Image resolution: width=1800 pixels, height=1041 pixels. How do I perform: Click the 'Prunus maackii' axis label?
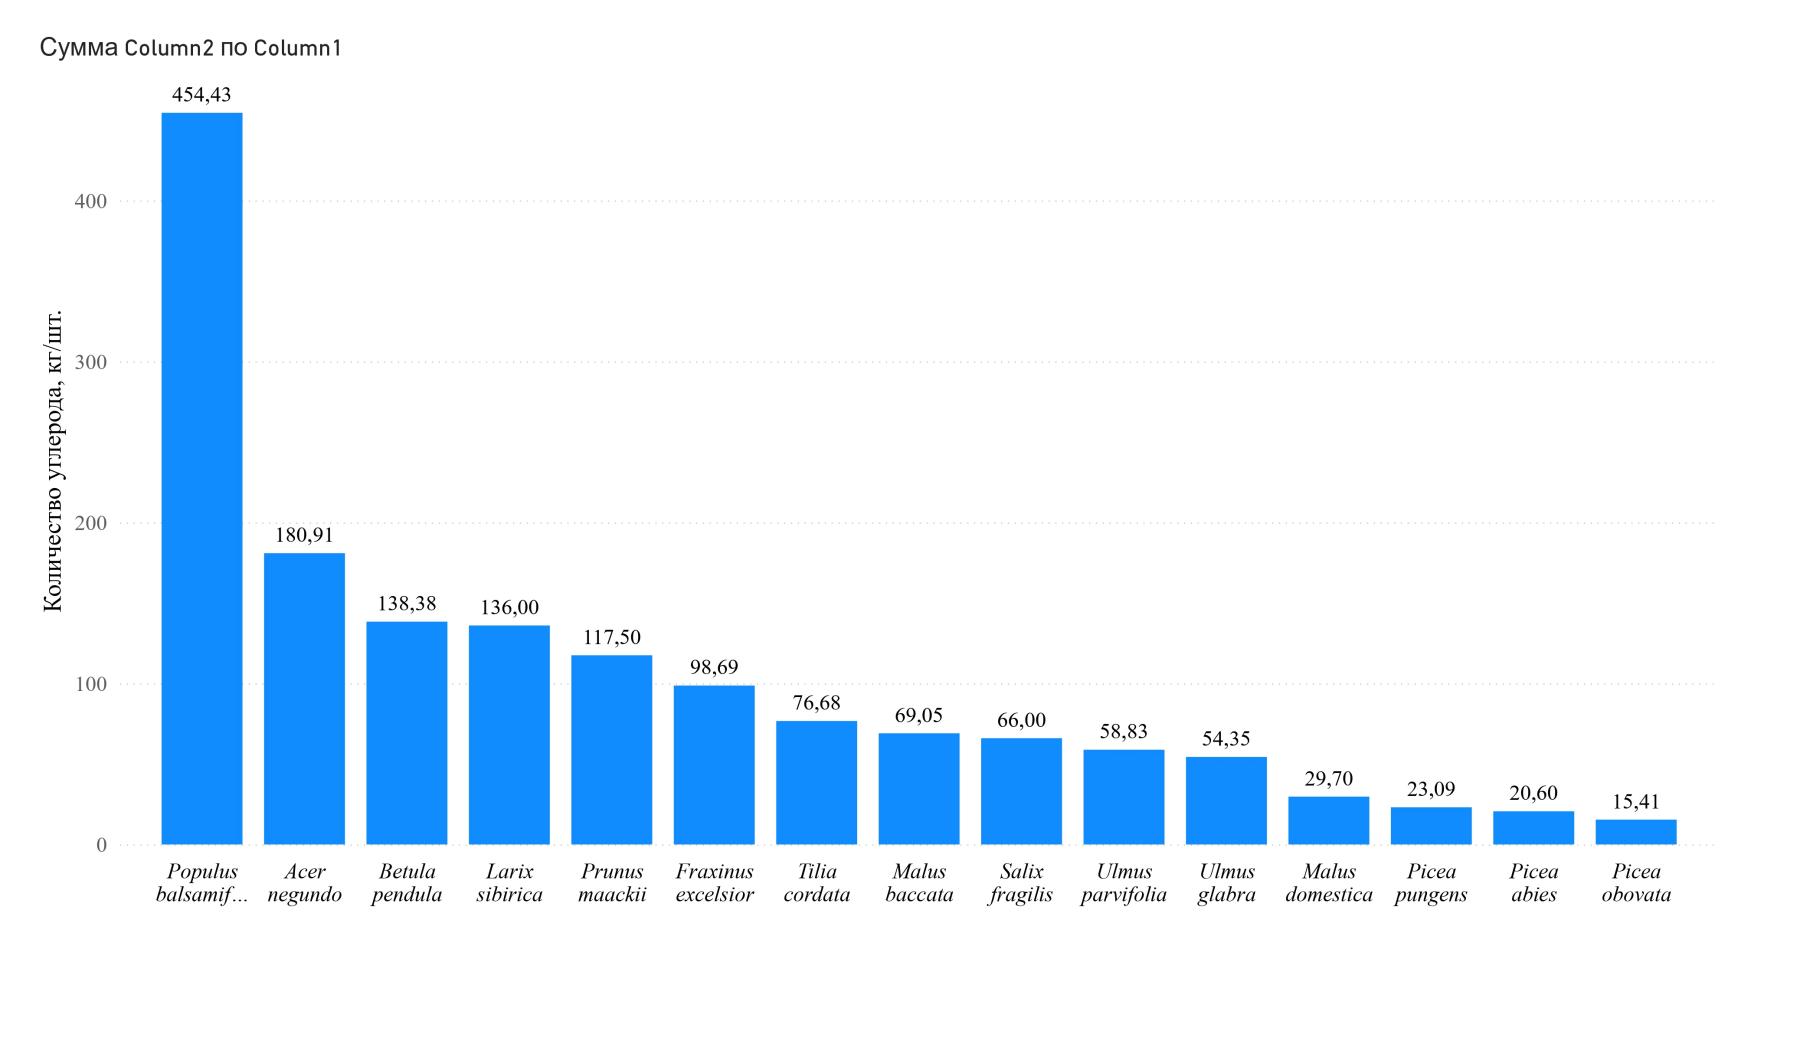pos(612,883)
